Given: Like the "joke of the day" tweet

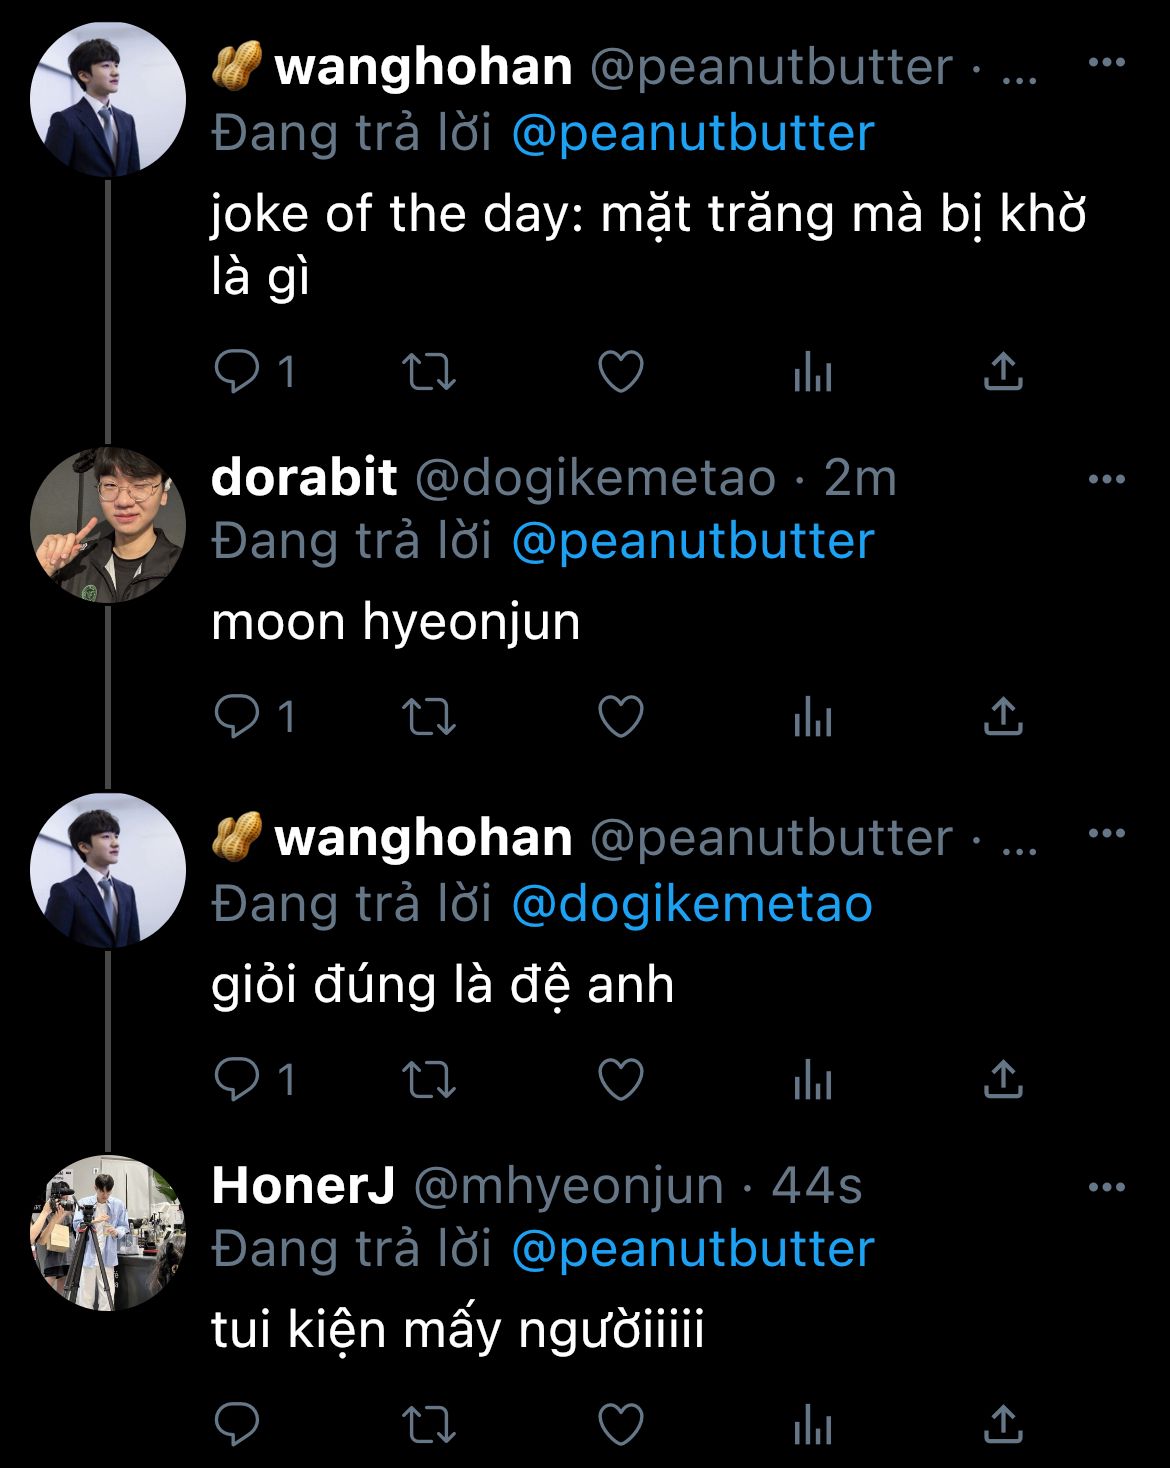Looking at the screenshot, I should [x=620, y=372].
